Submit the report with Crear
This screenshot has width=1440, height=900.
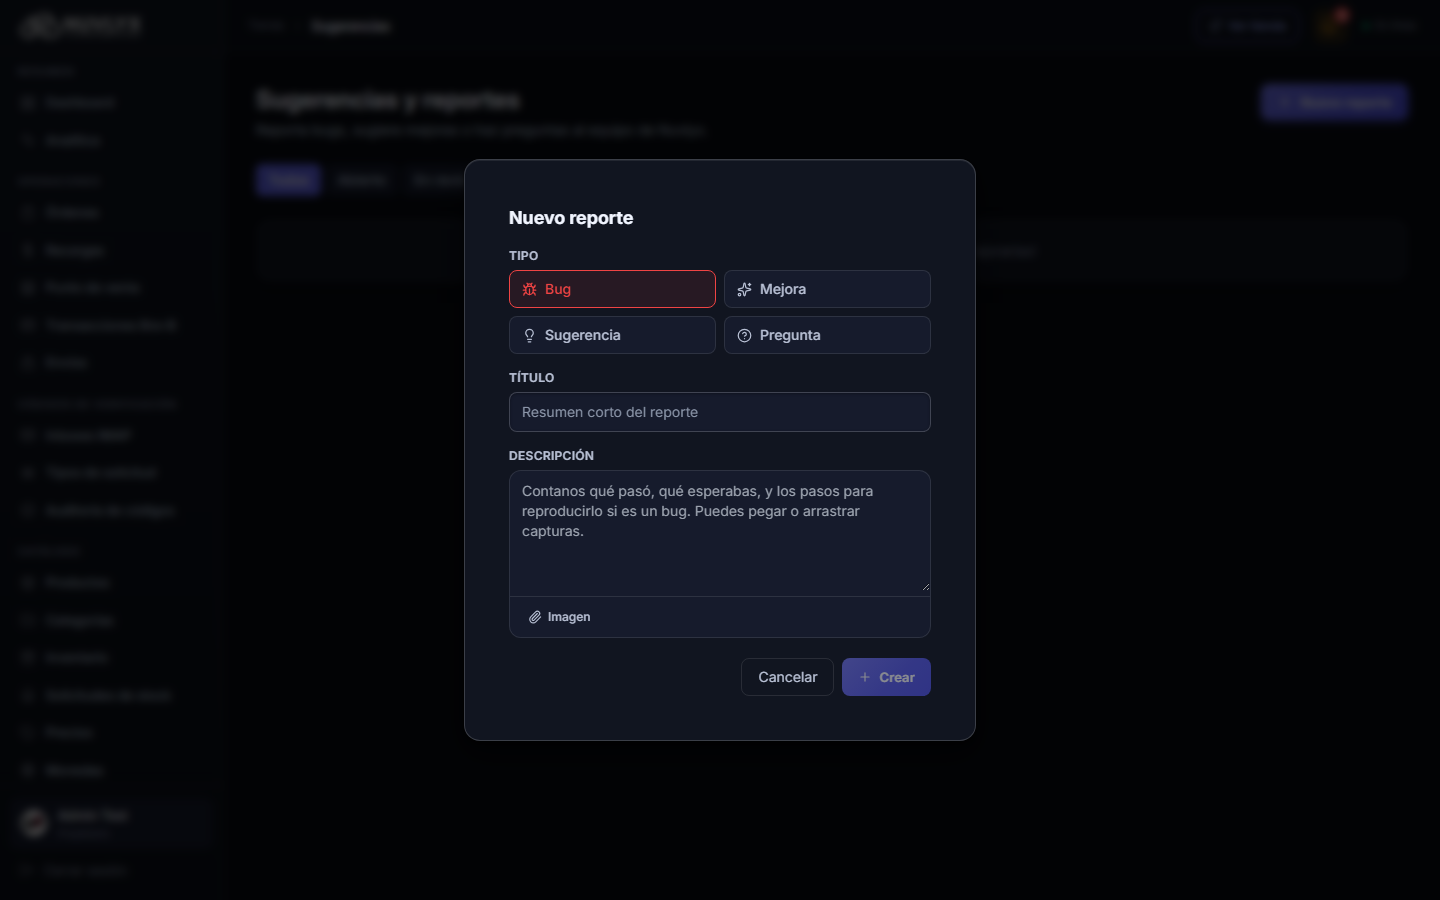pos(886,677)
